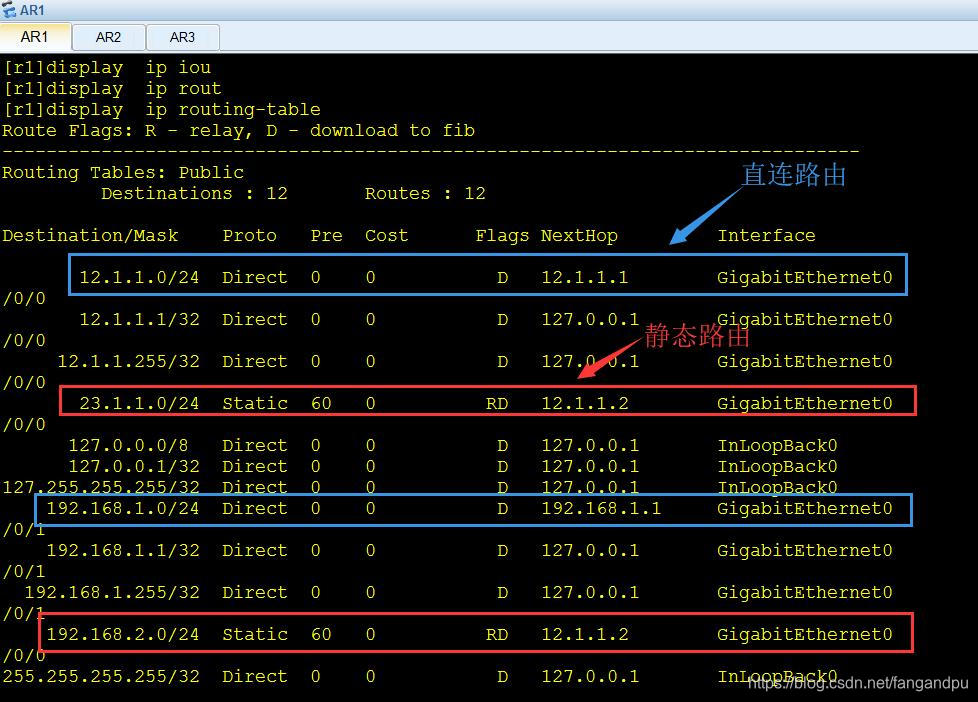This screenshot has width=978, height=702.
Task: Click Direct proto in 192.168.1.0/24 row
Action: [x=255, y=509]
